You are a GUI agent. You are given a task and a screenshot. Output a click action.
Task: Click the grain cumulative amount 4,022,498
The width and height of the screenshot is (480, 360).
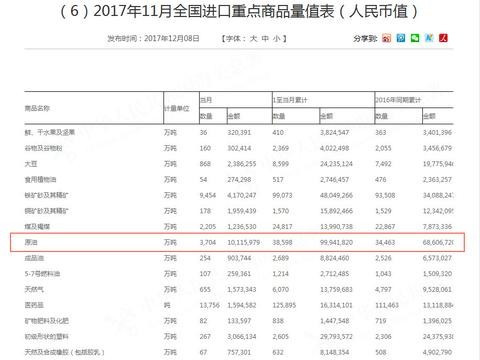pyautogui.click(x=335, y=148)
